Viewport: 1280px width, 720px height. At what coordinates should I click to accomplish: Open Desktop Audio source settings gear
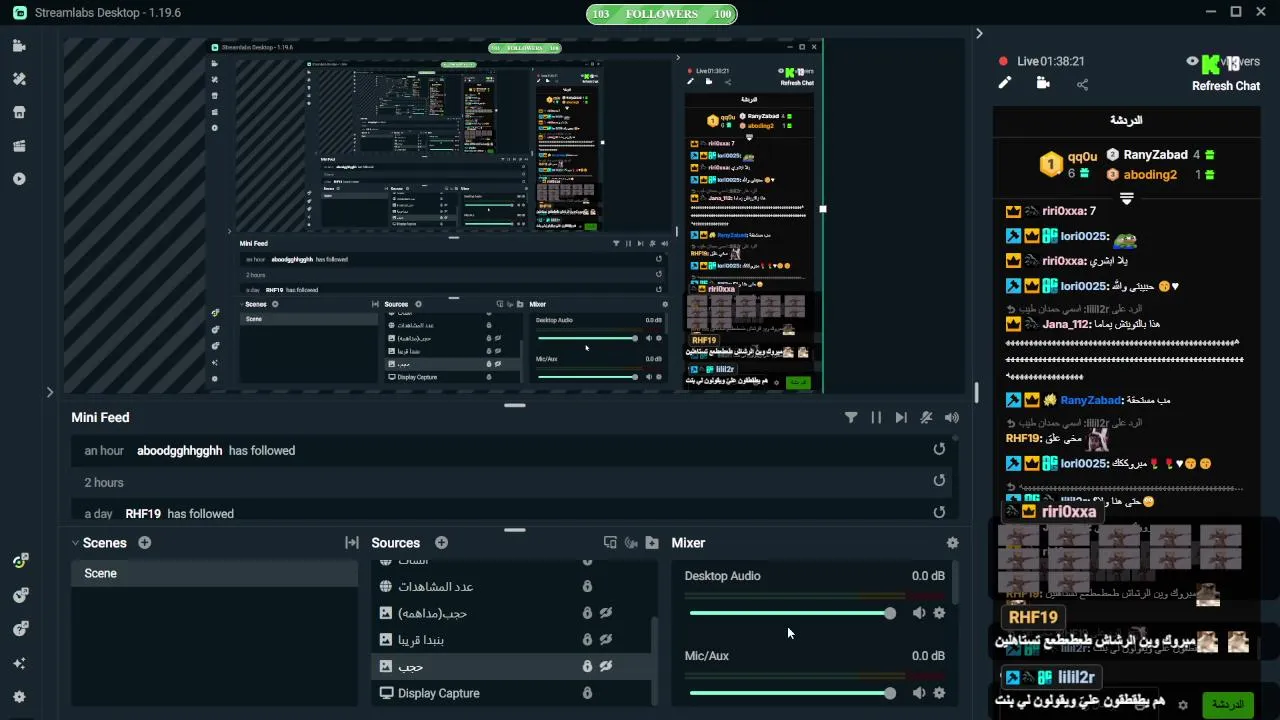point(939,613)
